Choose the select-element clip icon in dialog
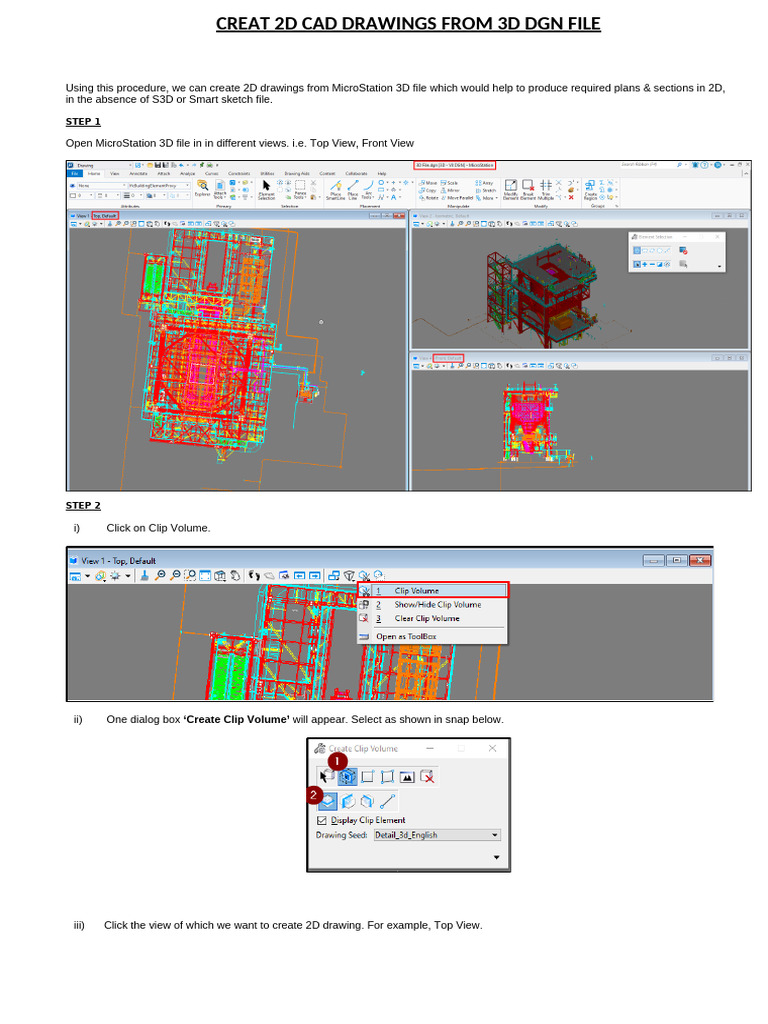The height and width of the screenshot is (1024, 768). coord(327,776)
